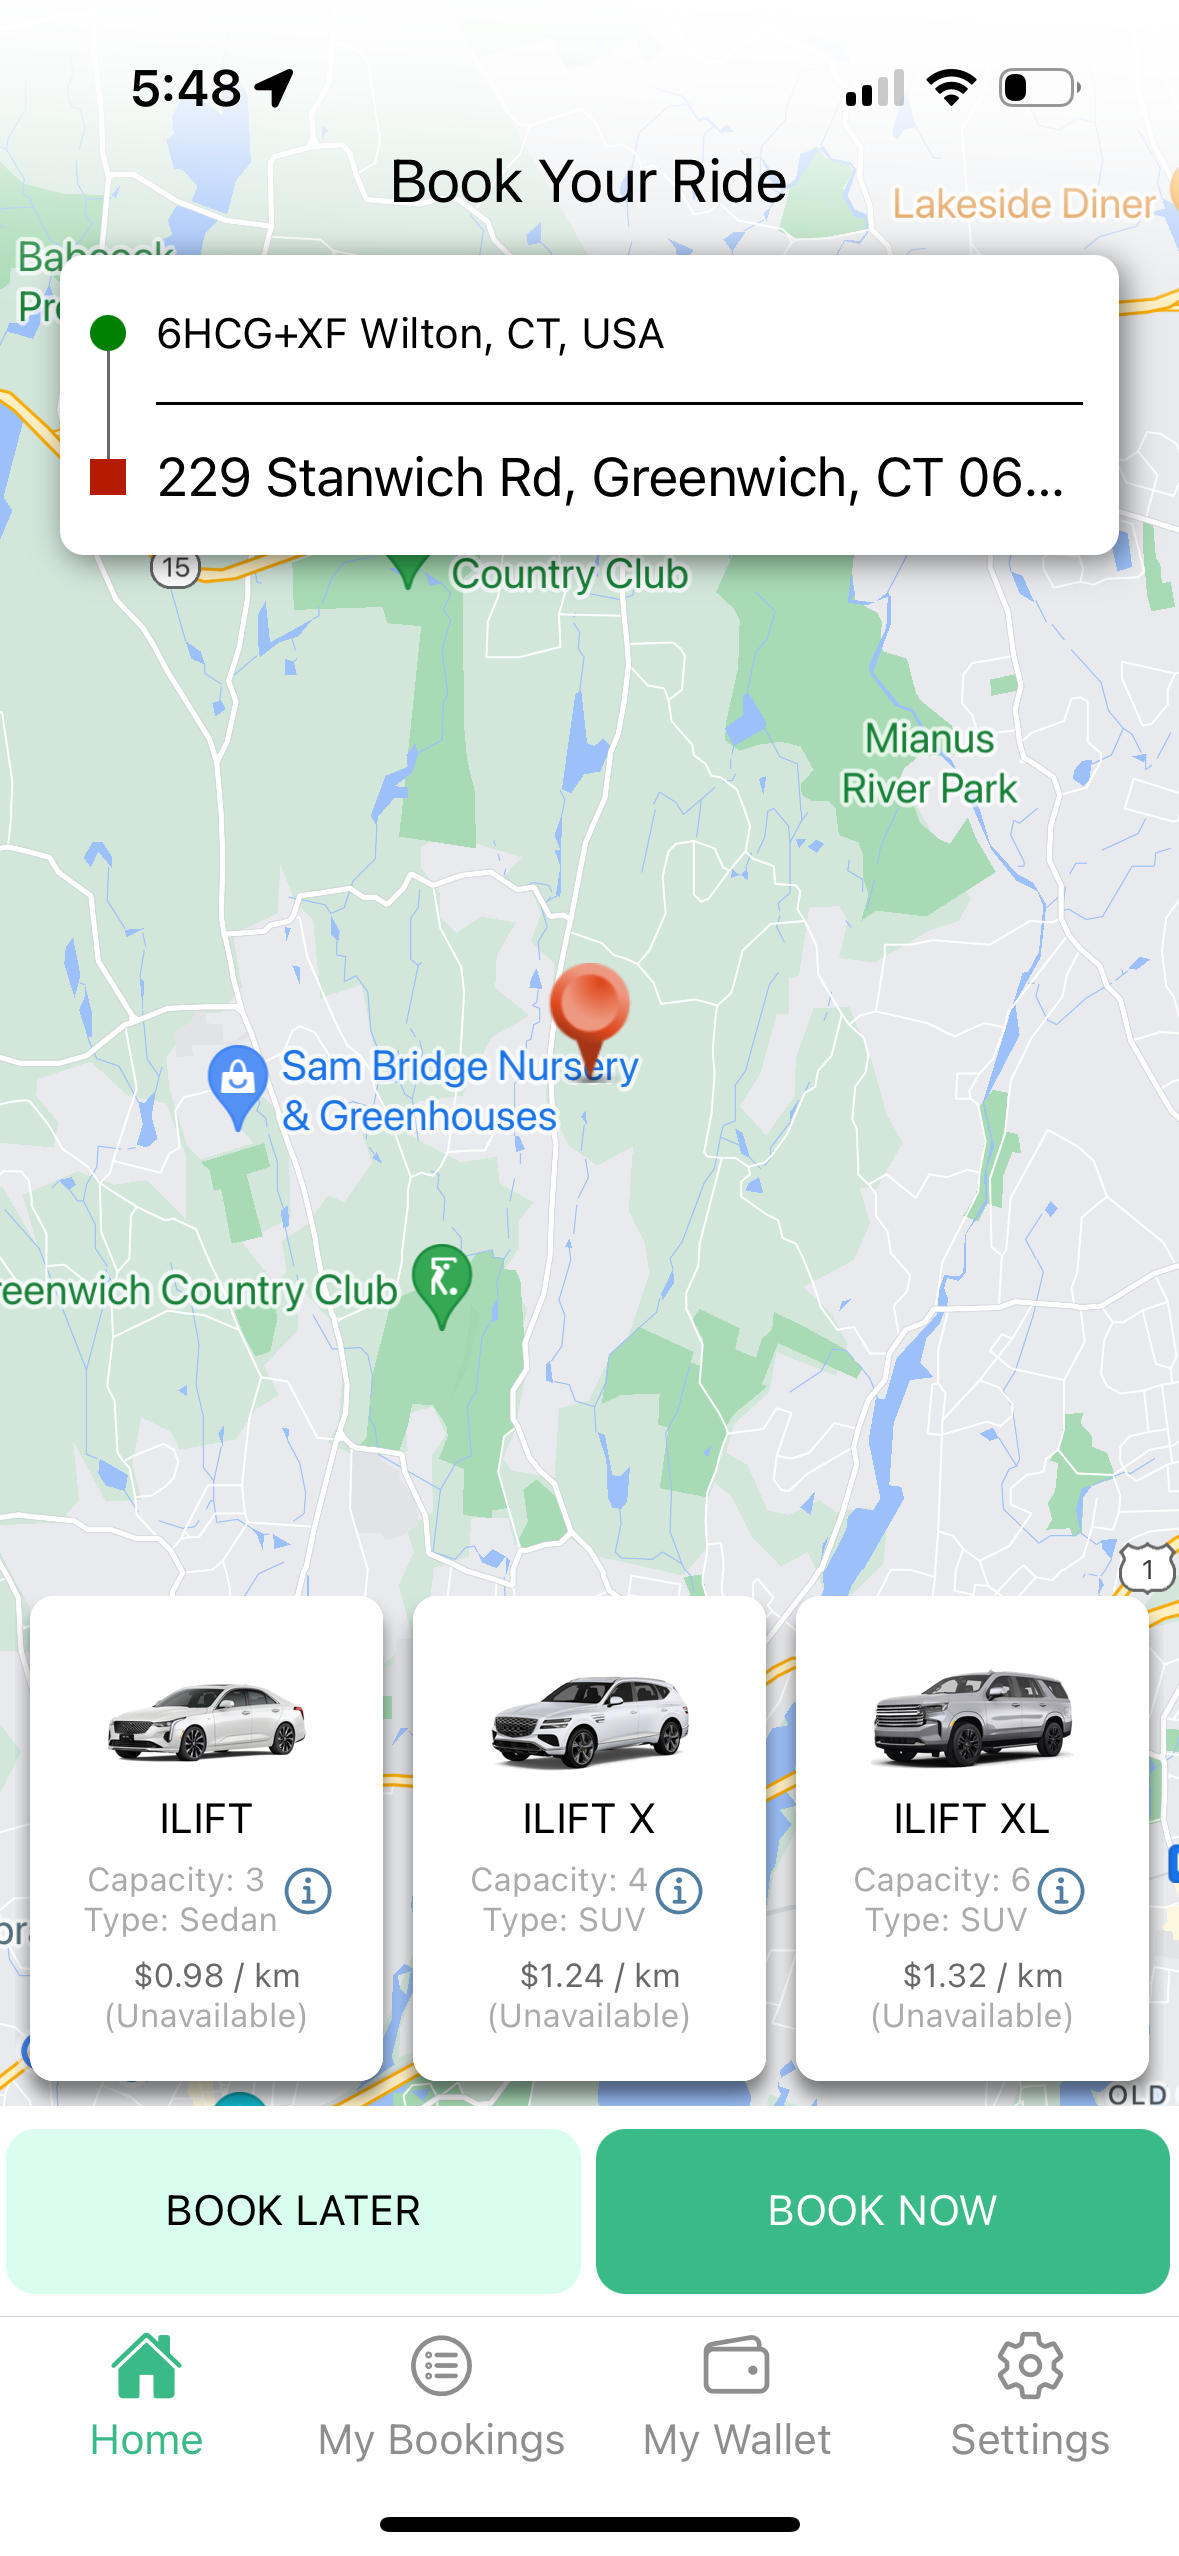This screenshot has height=2556, width=1179.
Task: Tap the red drop-off square icon
Action: click(x=108, y=477)
